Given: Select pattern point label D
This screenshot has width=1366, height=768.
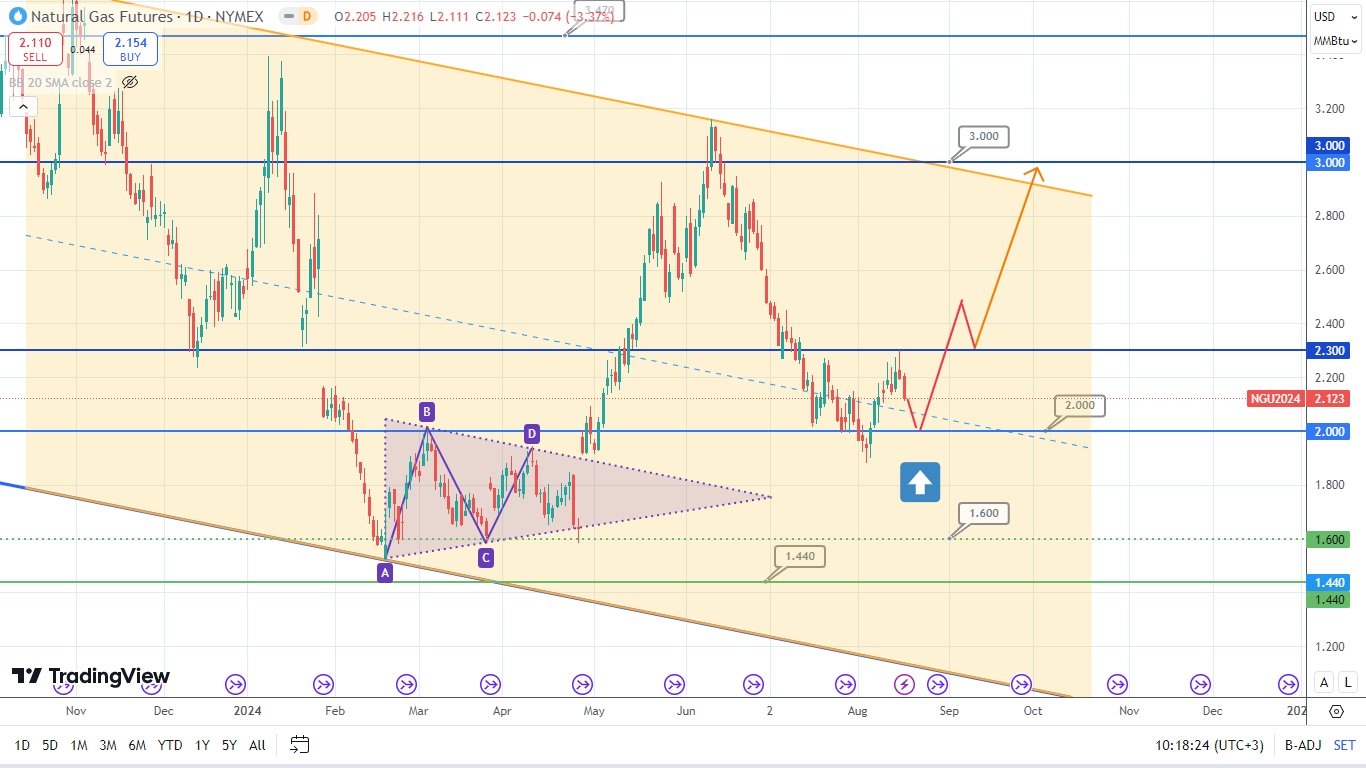Looking at the screenshot, I should 532,434.
